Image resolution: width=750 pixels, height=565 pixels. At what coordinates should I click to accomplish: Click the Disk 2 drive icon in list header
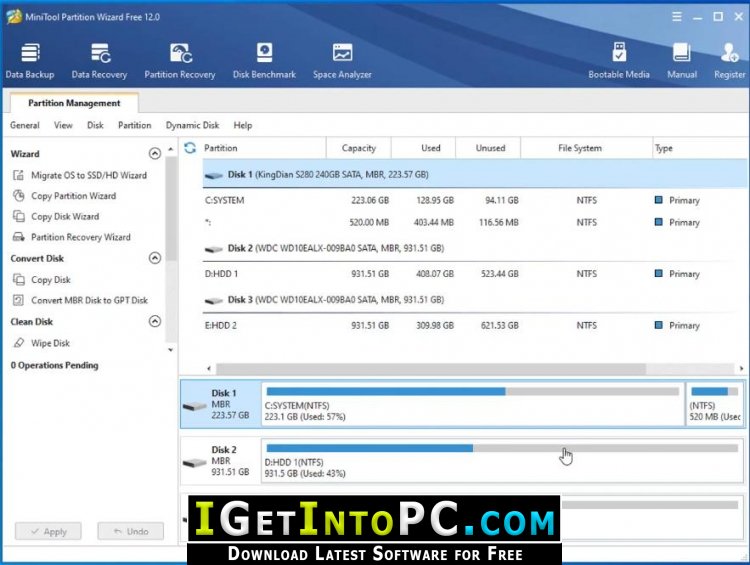click(x=213, y=249)
